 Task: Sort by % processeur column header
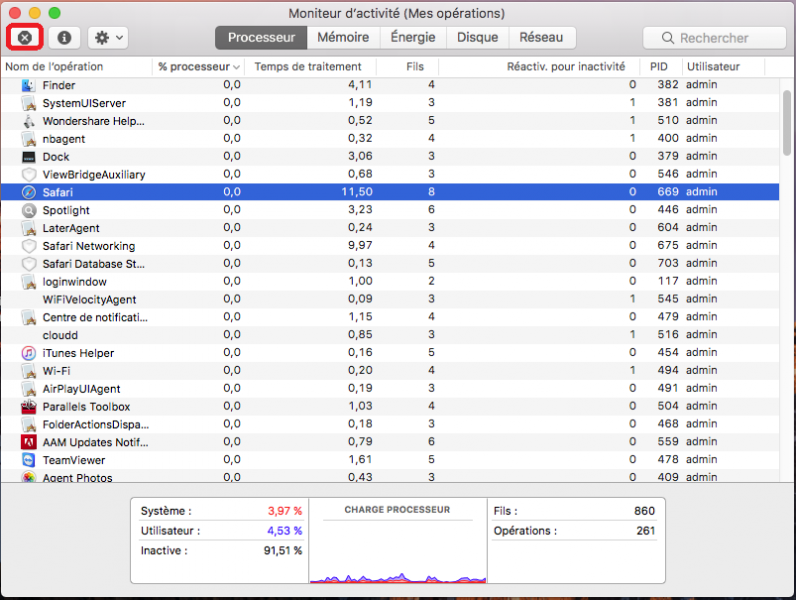click(x=198, y=66)
